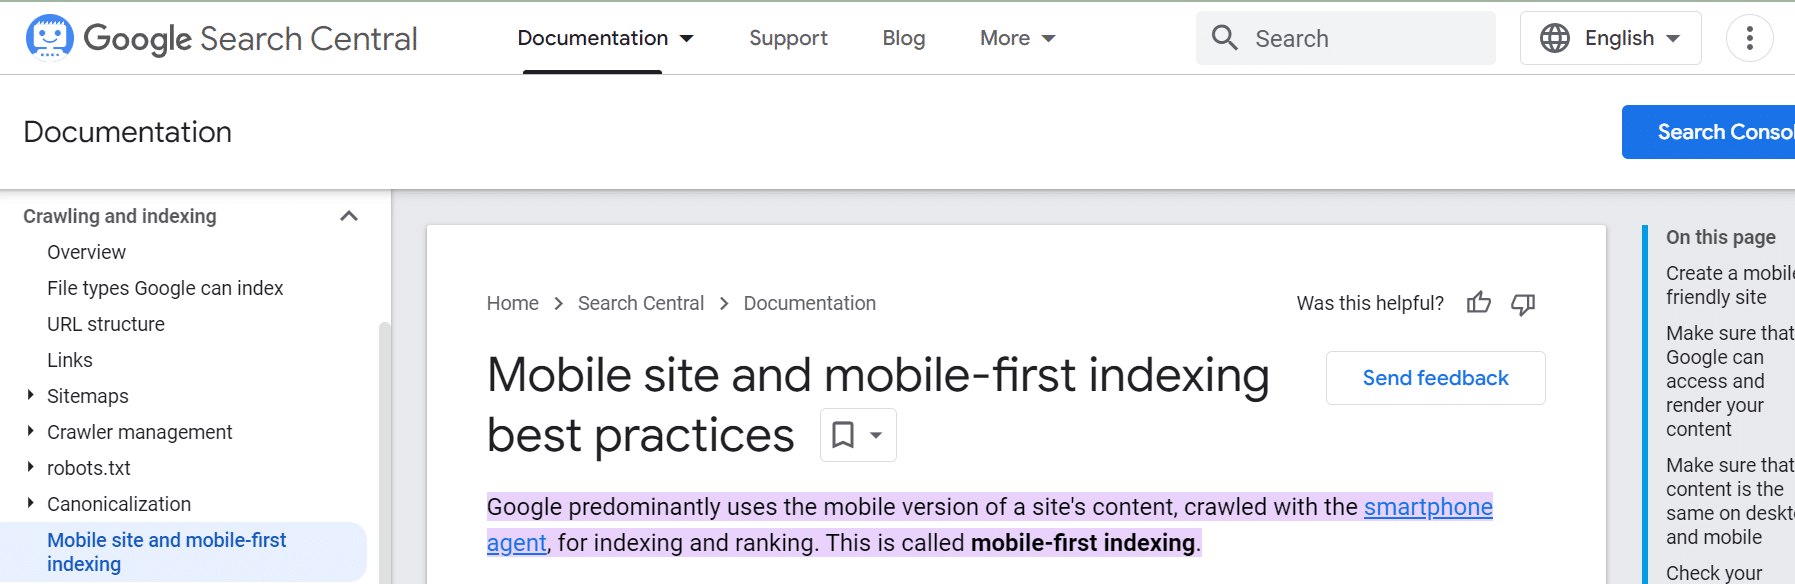Viewport: 1795px width, 584px height.
Task: Open the Search Central breadcrumb link
Action: (641, 303)
